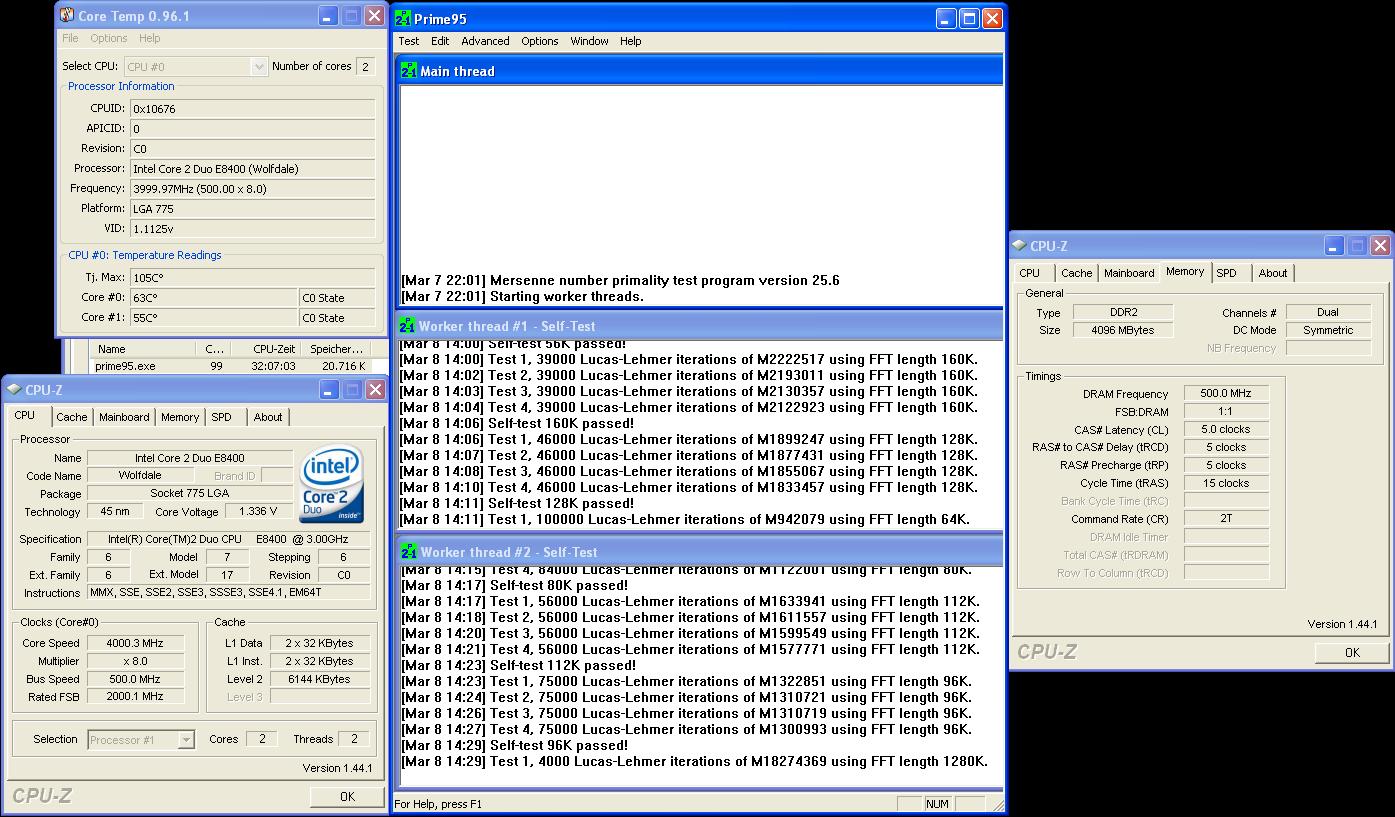
Task: Click the 'Self-test 96K passed!' log line
Action: pos(514,745)
